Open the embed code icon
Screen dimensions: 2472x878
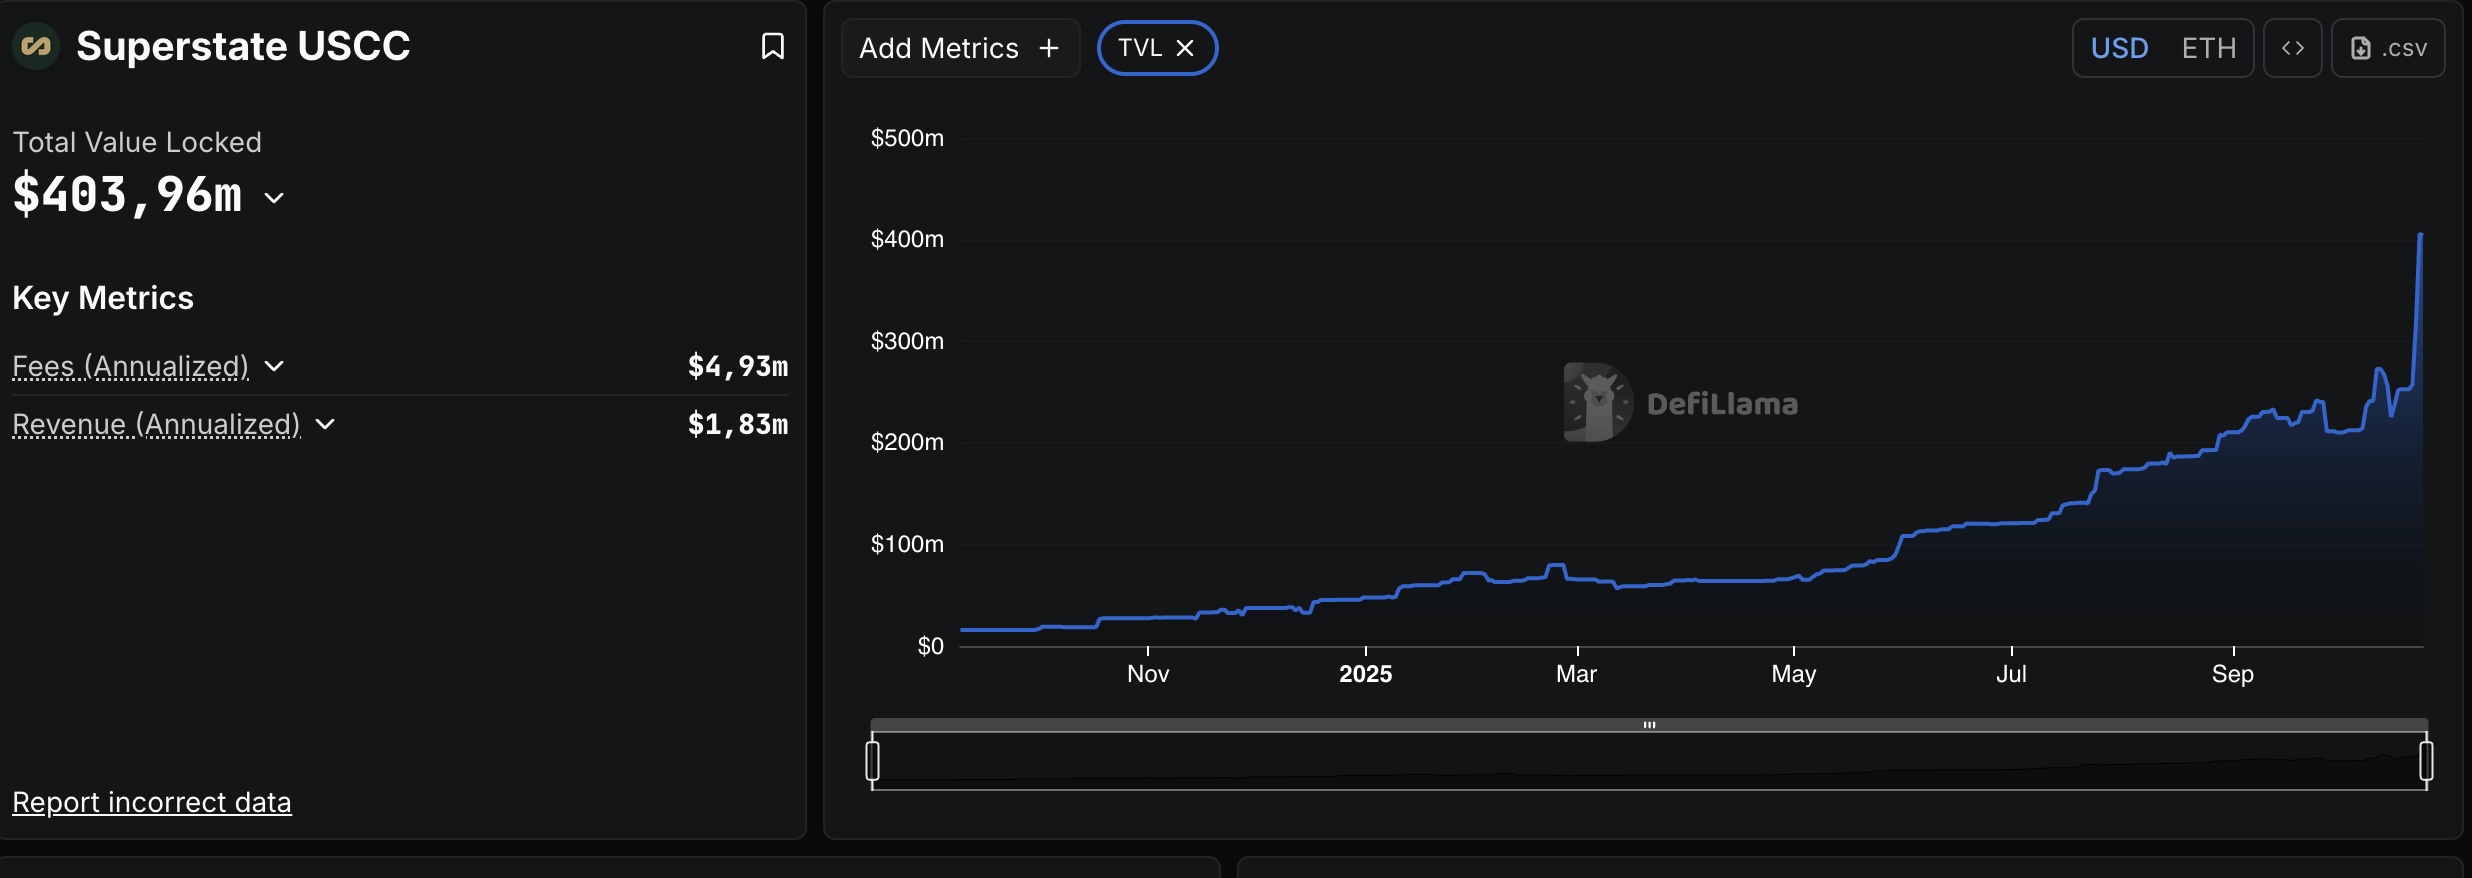[2292, 48]
